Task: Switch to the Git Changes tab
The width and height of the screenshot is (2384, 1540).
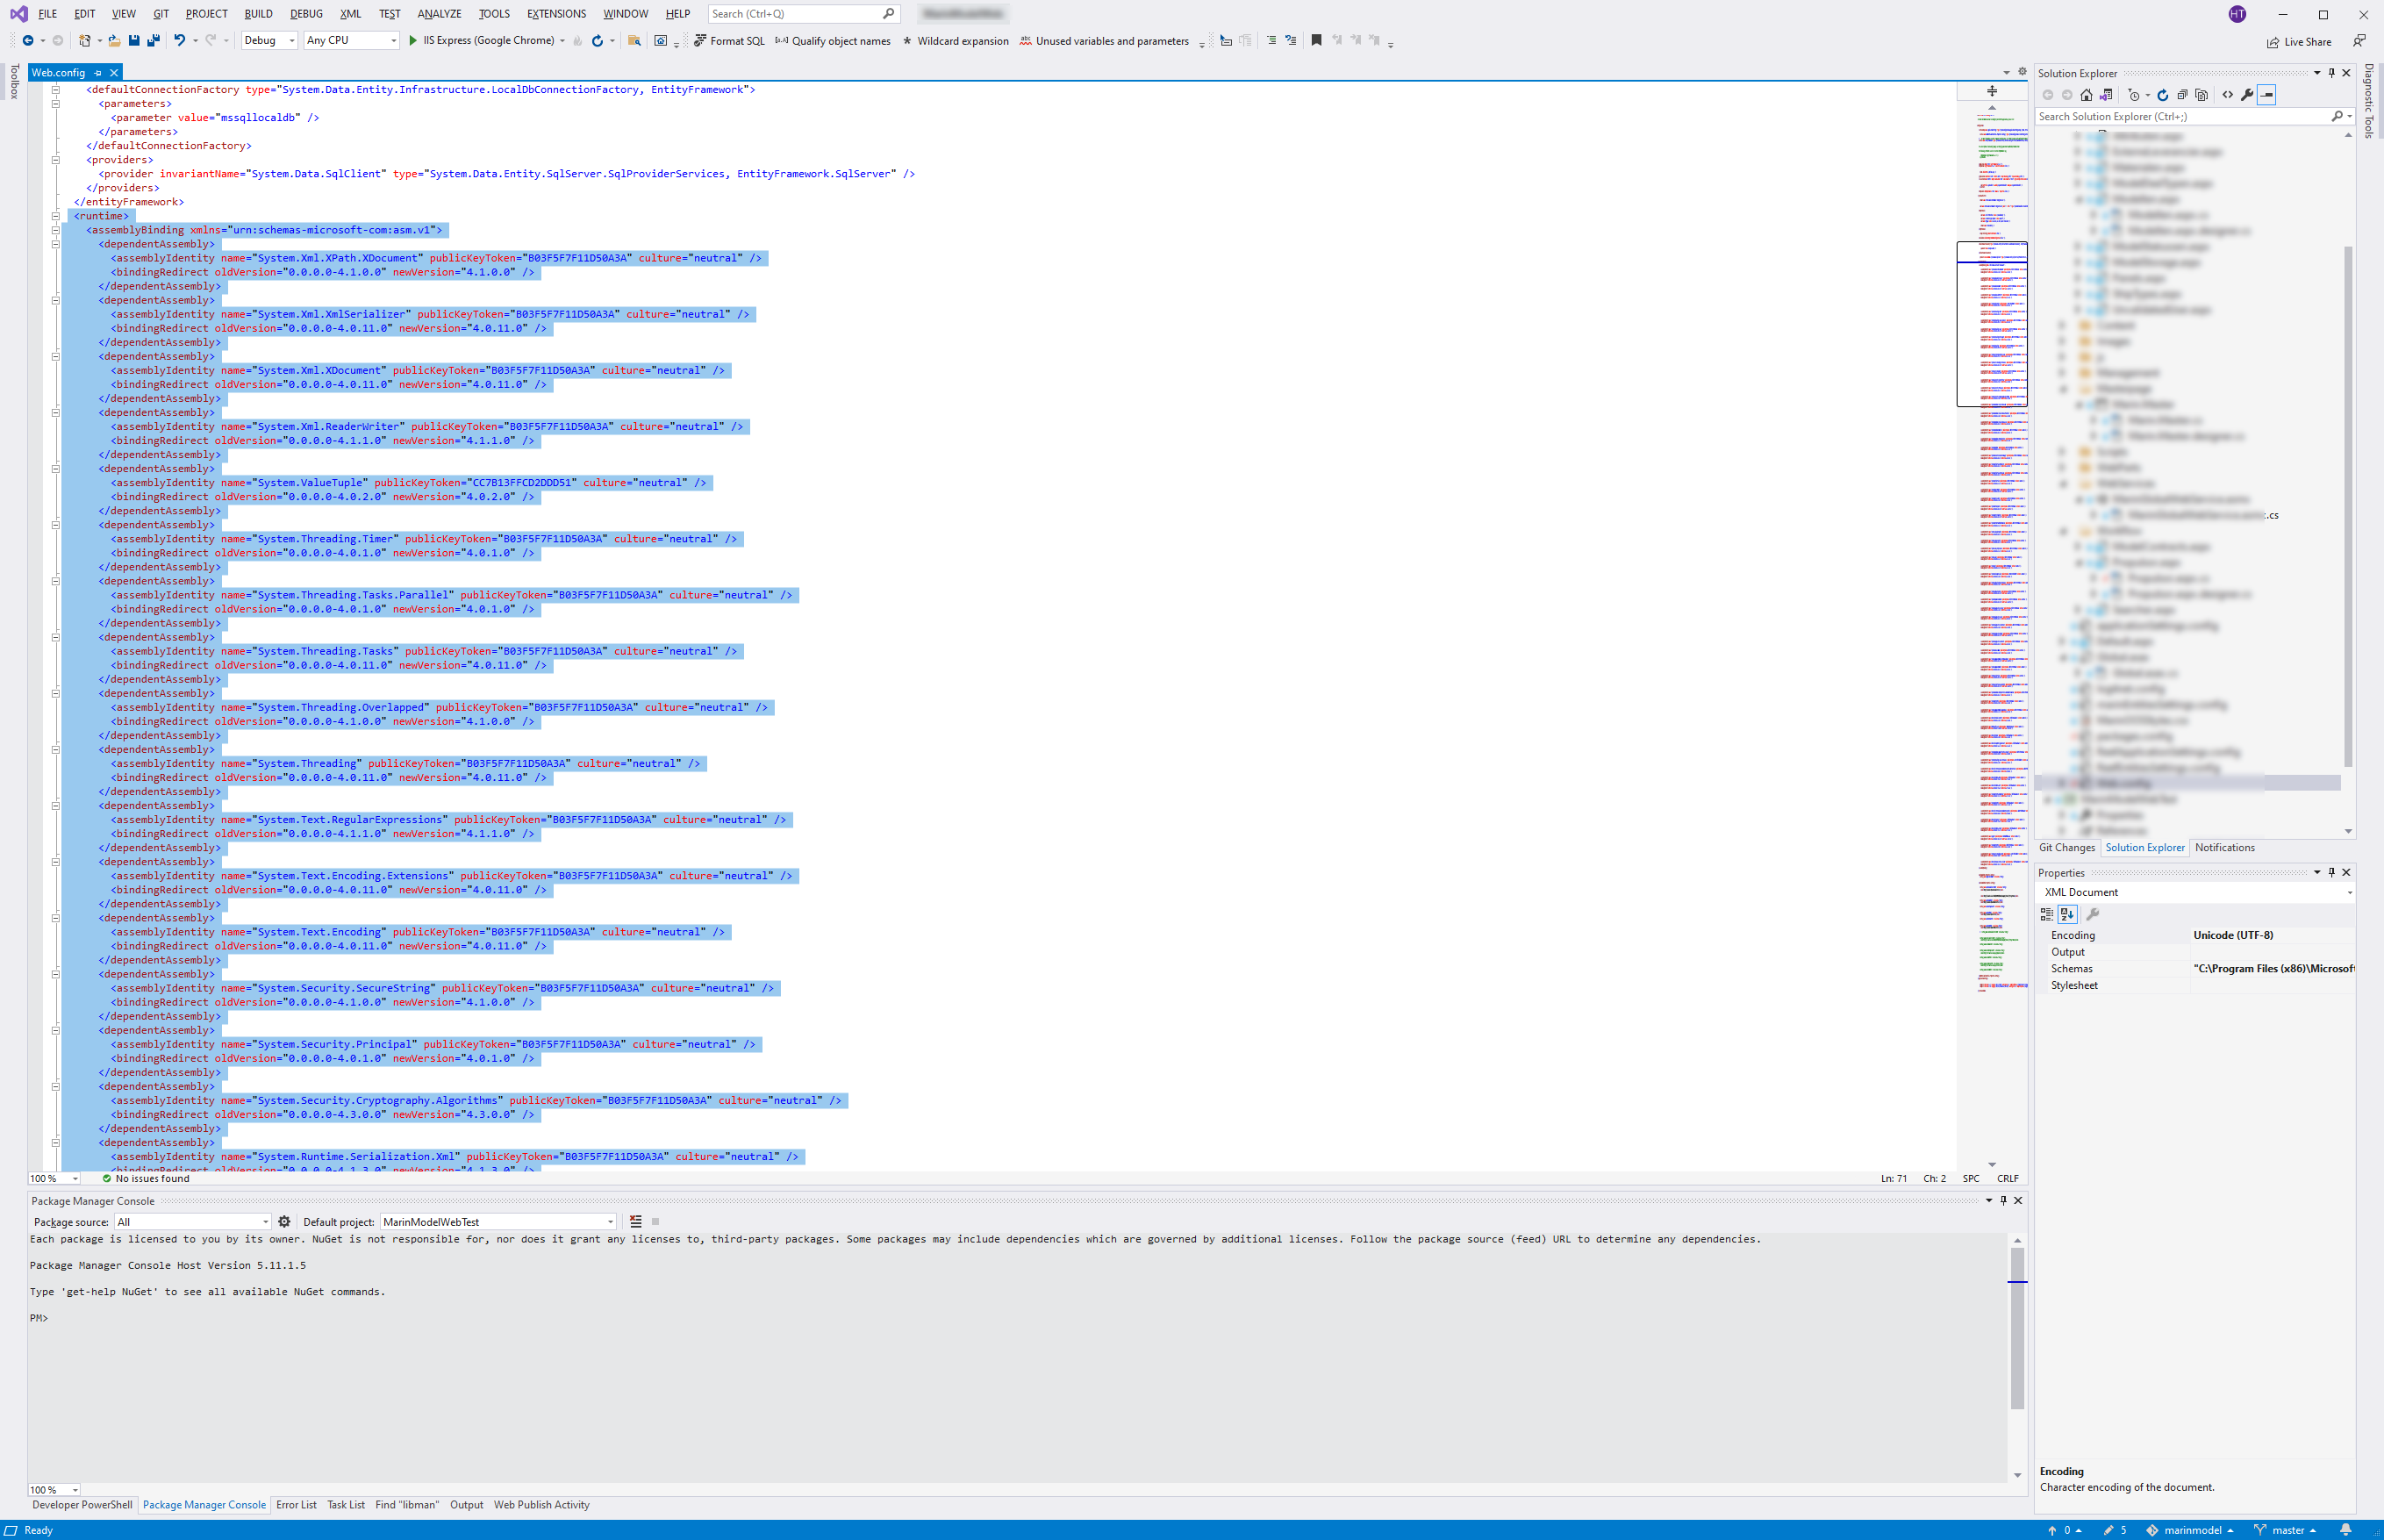Action: (2067, 848)
